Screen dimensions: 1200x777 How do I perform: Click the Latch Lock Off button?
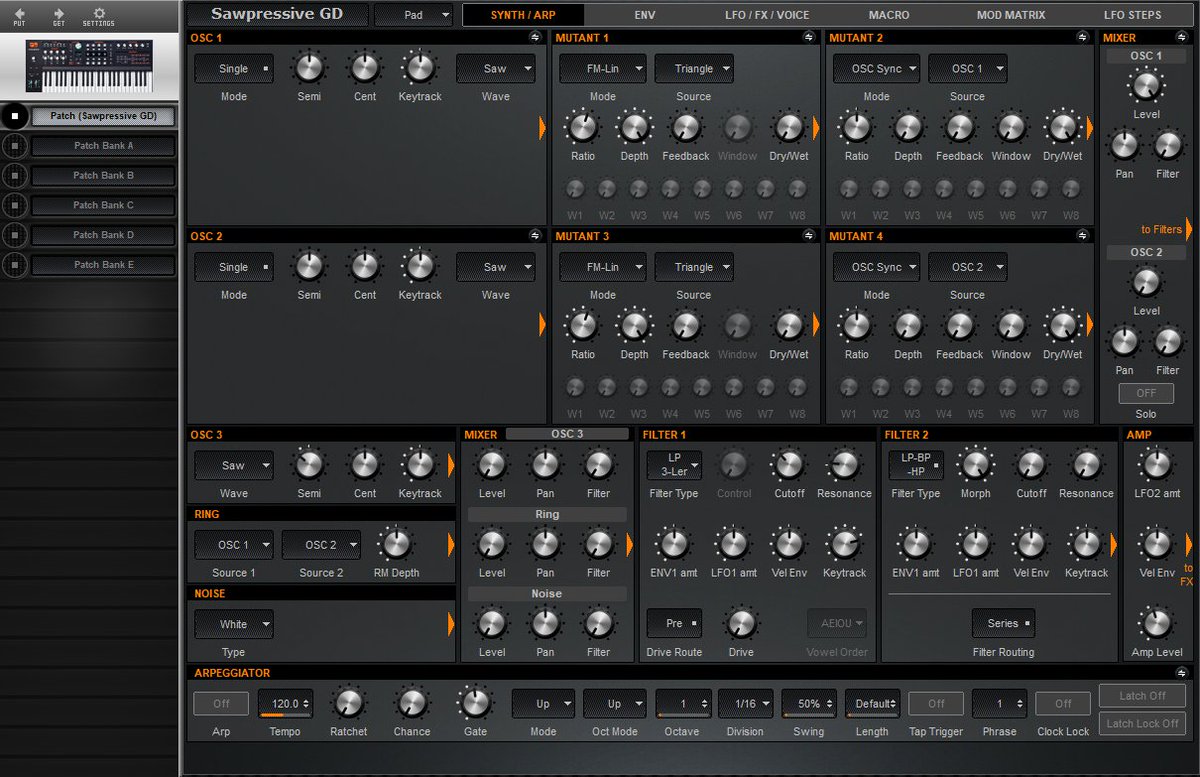point(1142,723)
